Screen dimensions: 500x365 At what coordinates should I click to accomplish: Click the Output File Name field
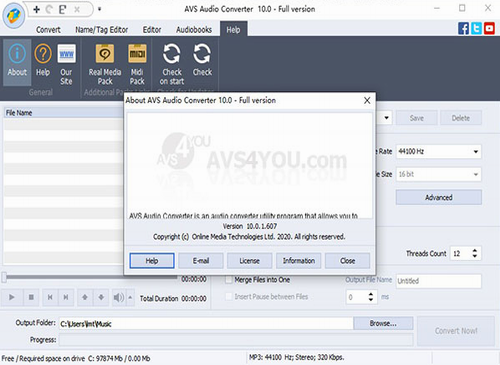click(439, 281)
